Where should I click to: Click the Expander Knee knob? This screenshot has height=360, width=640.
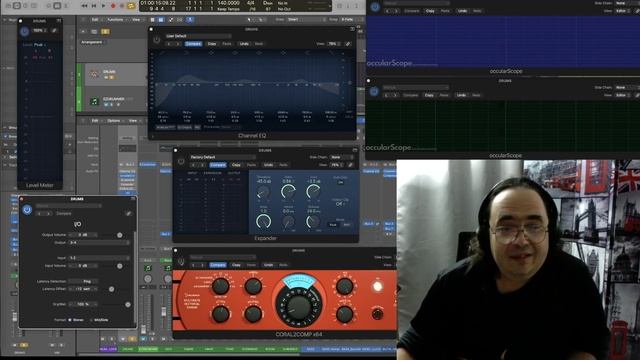tap(263, 222)
